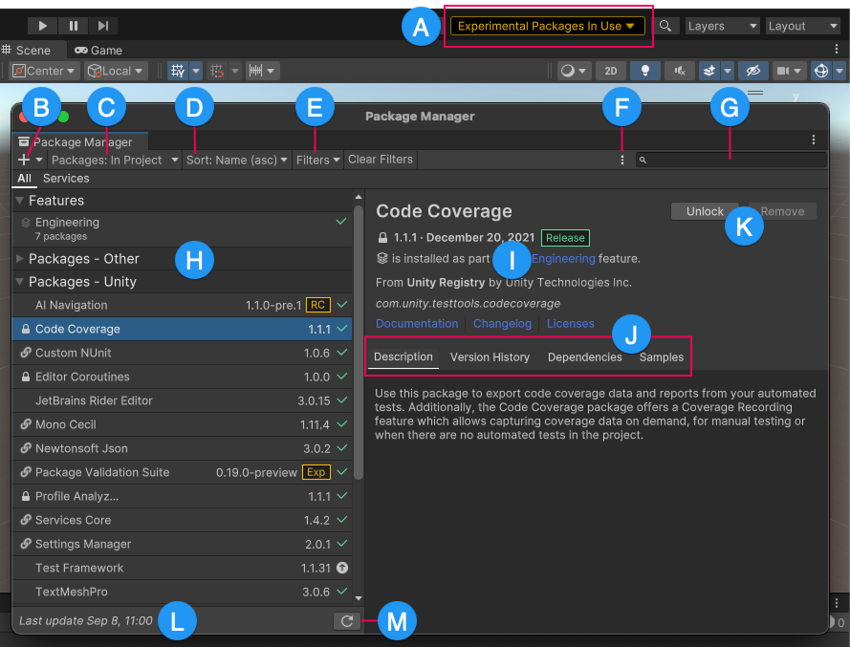The width and height of the screenshot is (850, 647).
Task: Open the Package Manager more-options ⋮ menu
Action: (622, 159)
